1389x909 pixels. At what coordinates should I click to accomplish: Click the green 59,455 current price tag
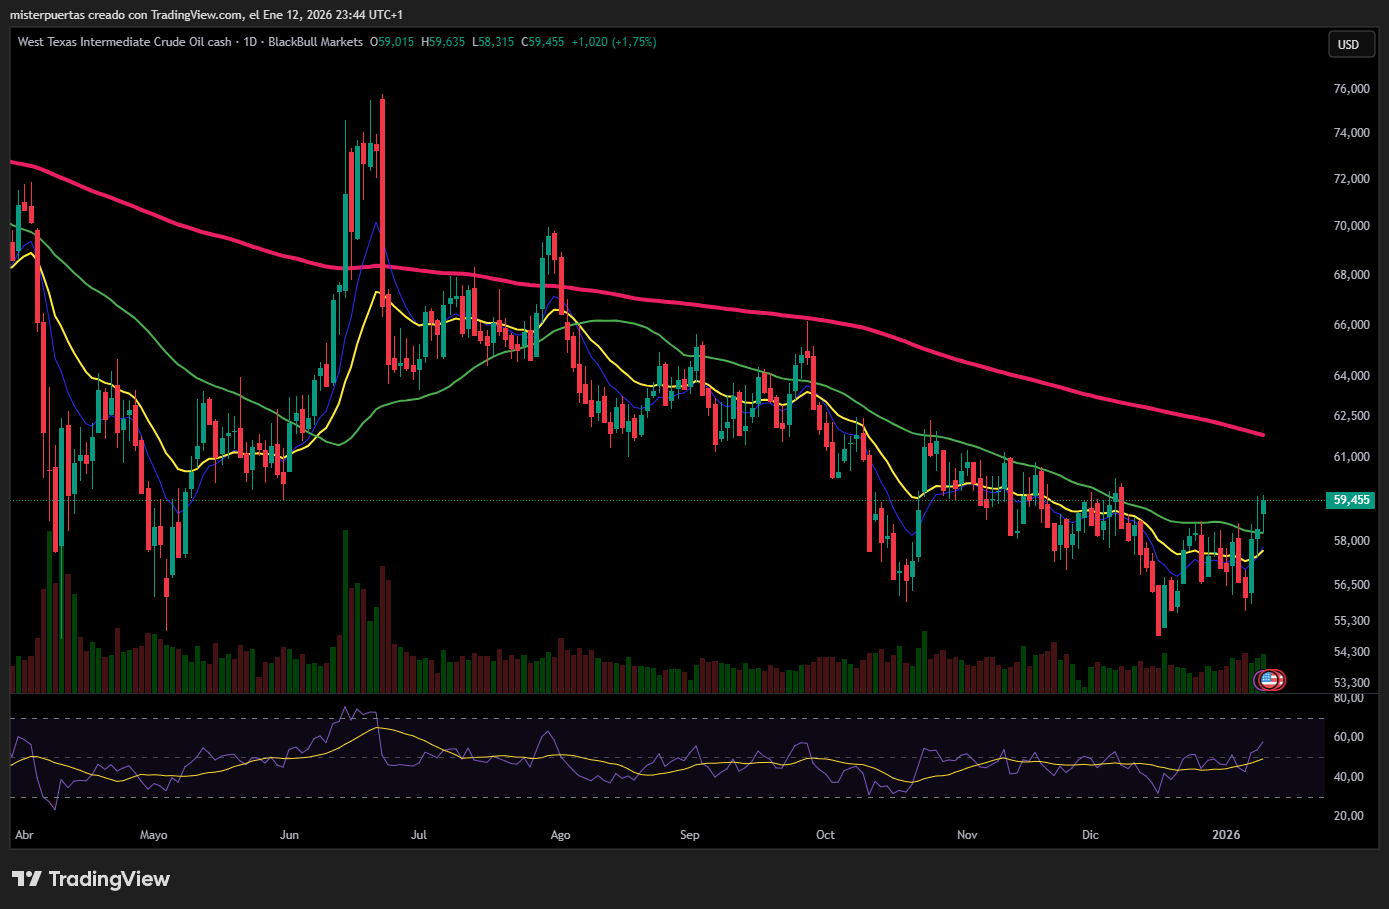tap(1350, 500)
